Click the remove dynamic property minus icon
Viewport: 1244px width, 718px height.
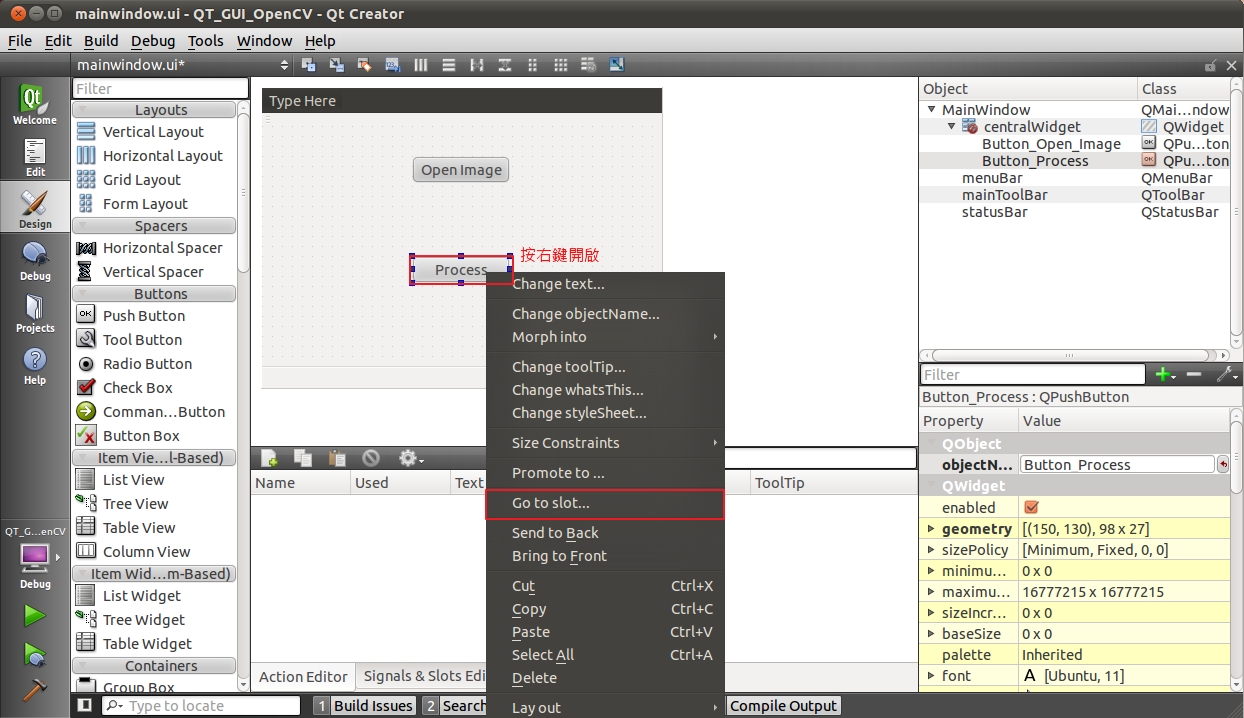click(1193, 375)
